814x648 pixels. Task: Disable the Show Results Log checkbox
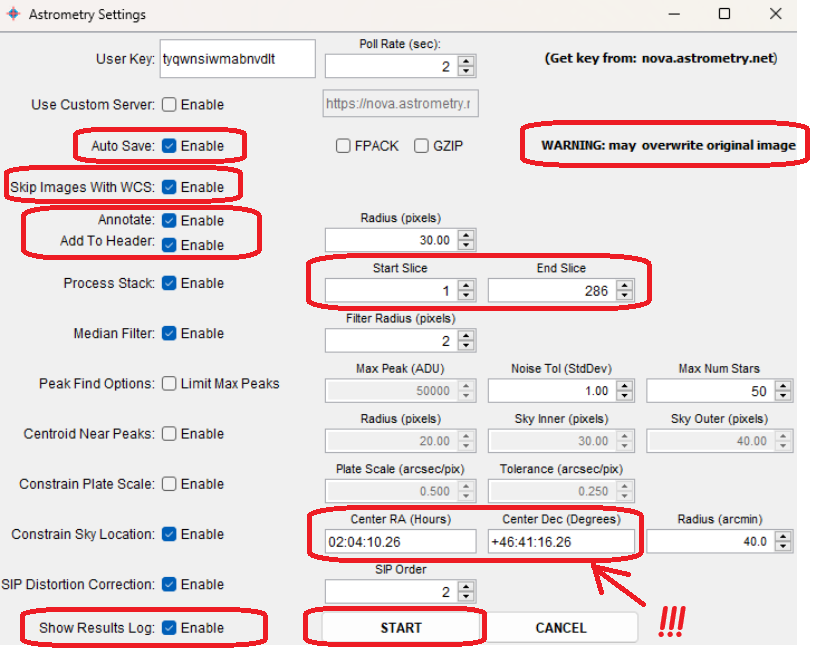pos(170,628)
